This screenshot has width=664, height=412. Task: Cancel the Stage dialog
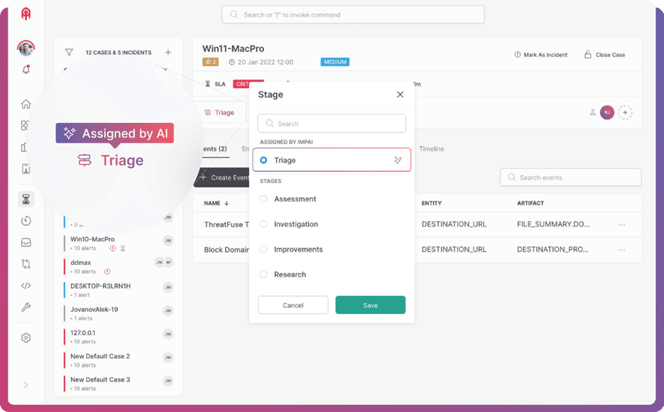(x=293, y=305)
